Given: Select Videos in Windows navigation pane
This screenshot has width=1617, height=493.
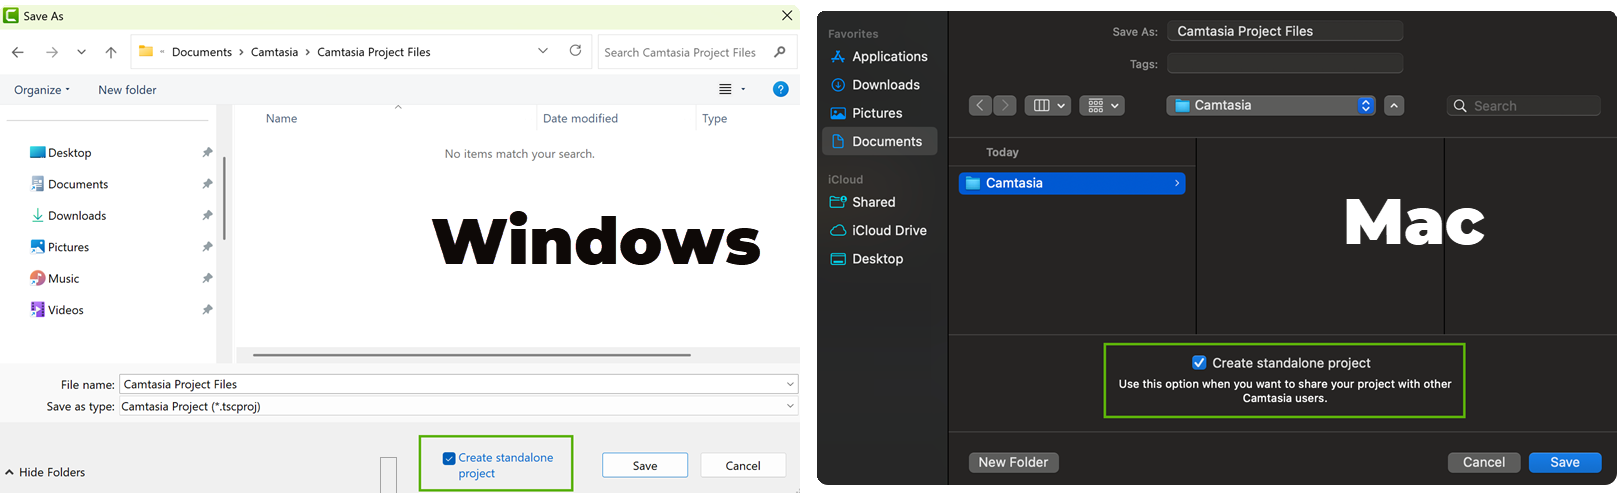Looking at the screenshot, I should click(x=56, y=310).
